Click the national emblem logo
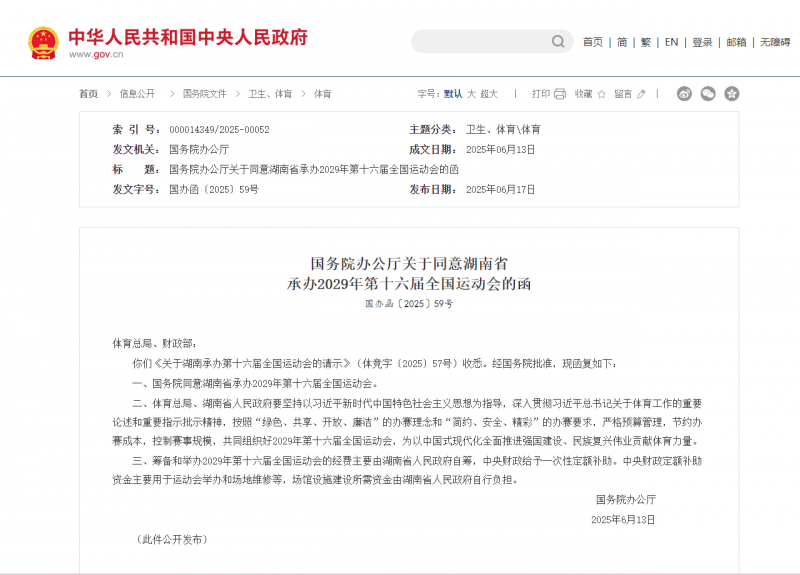This screenshot has width=800, height=575. point(43,43)
